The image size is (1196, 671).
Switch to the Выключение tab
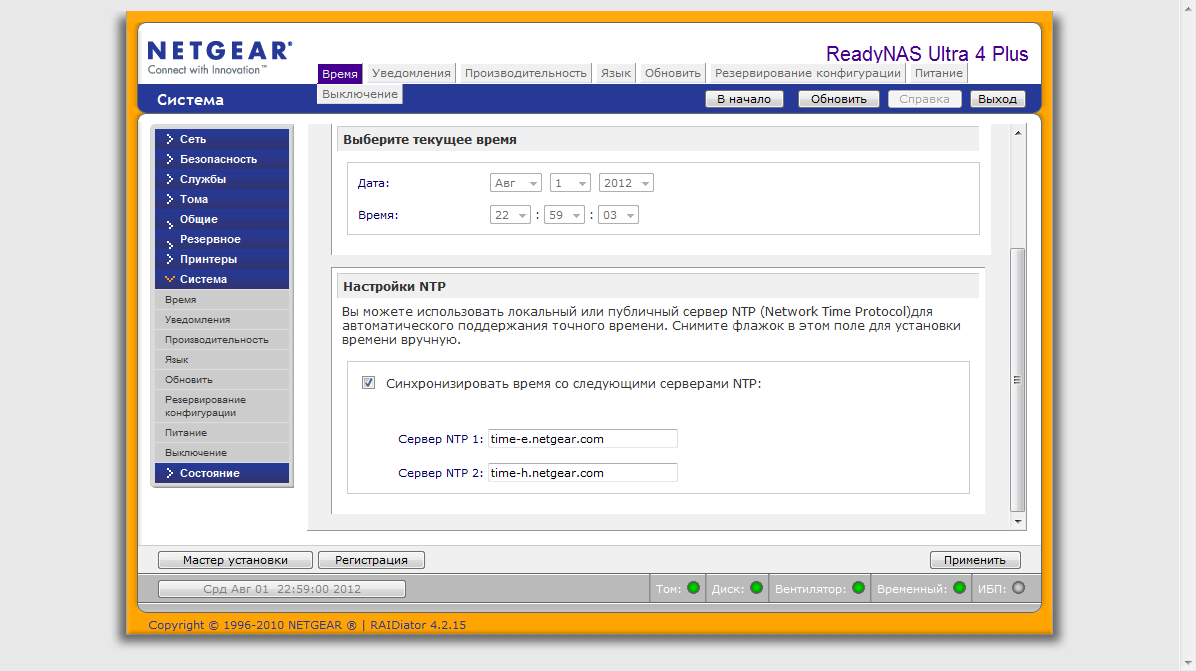[360, 94]
